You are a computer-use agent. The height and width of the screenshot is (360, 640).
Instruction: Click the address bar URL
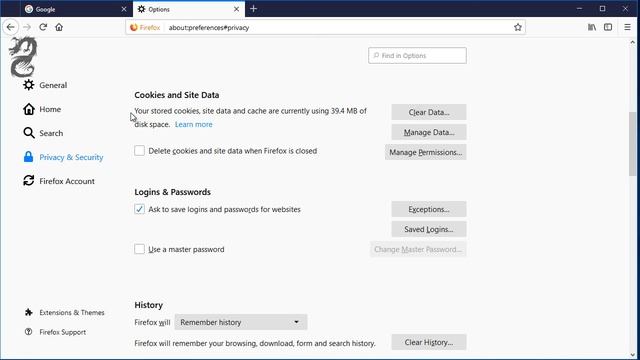(209, 28)
